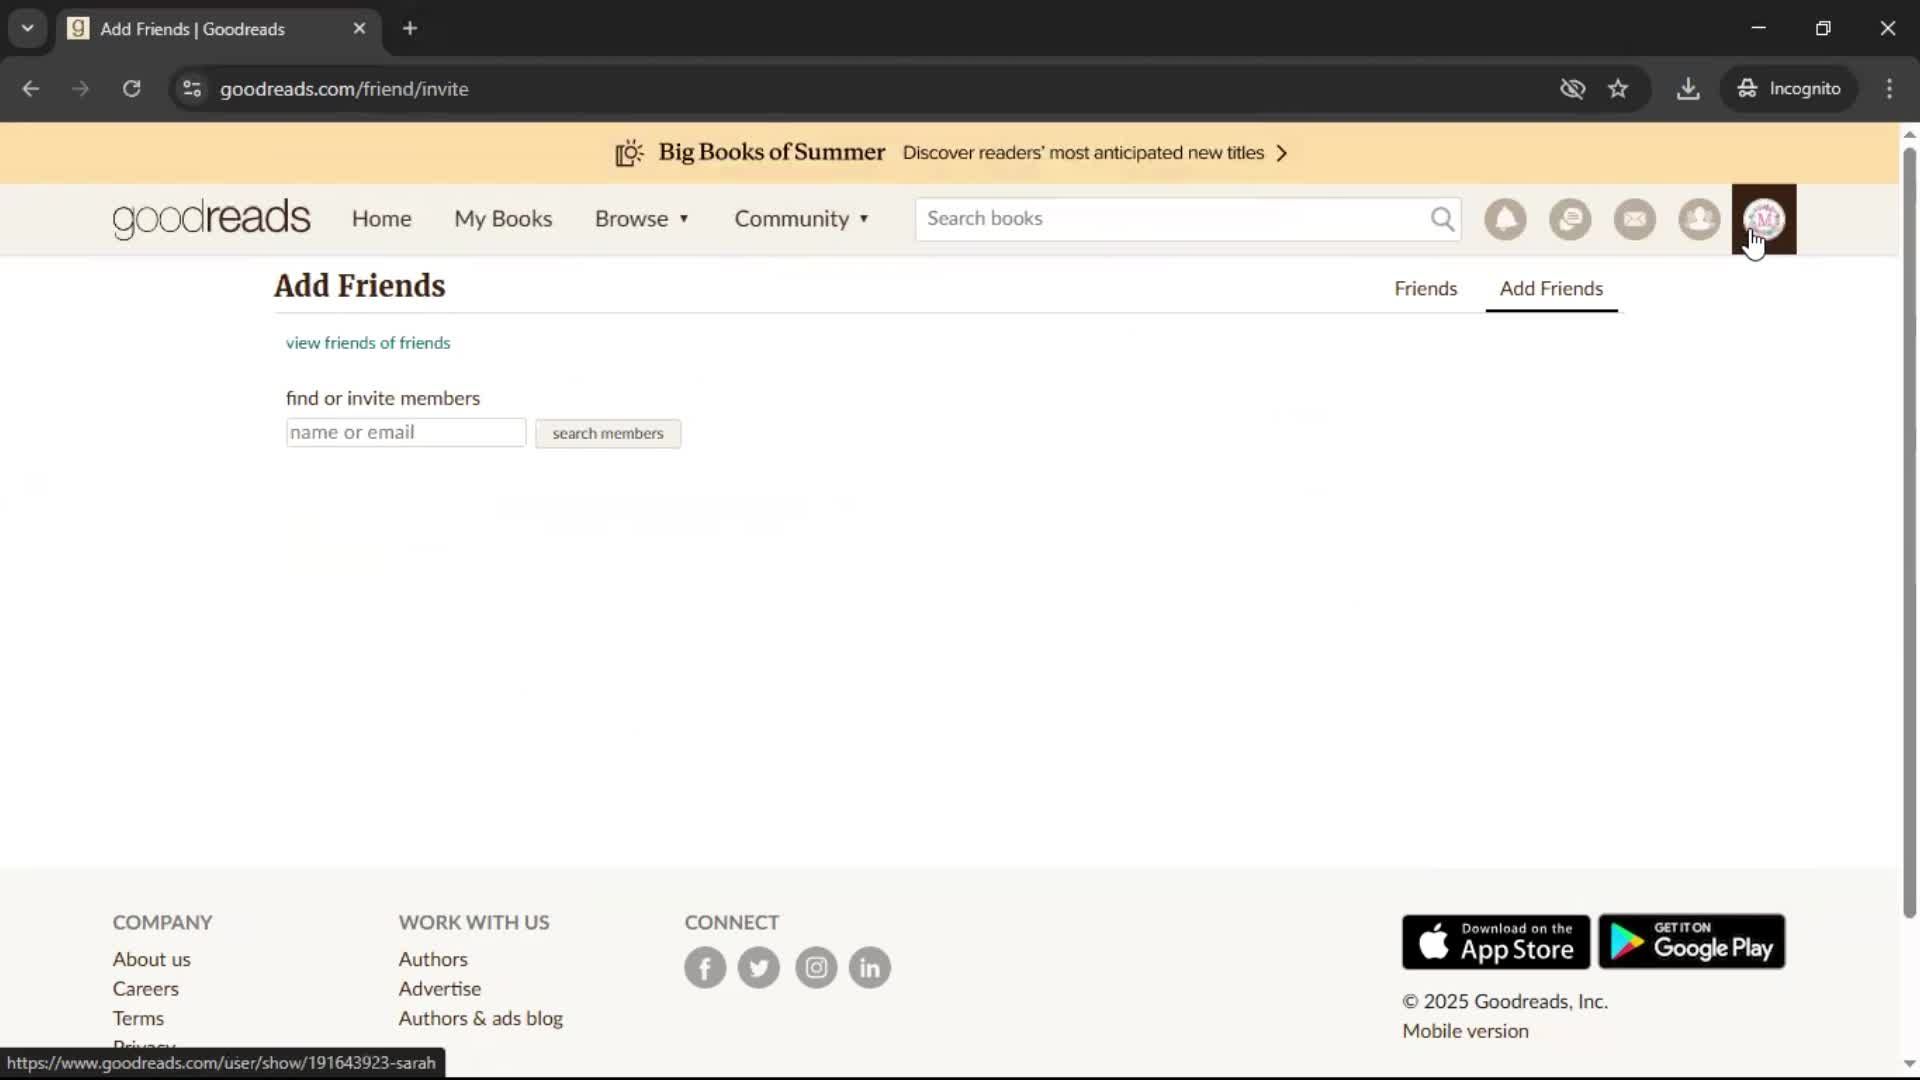Viewport: 1920px width, 1080px height.
Task: Click the address bar URL
Action: [344, 89]
